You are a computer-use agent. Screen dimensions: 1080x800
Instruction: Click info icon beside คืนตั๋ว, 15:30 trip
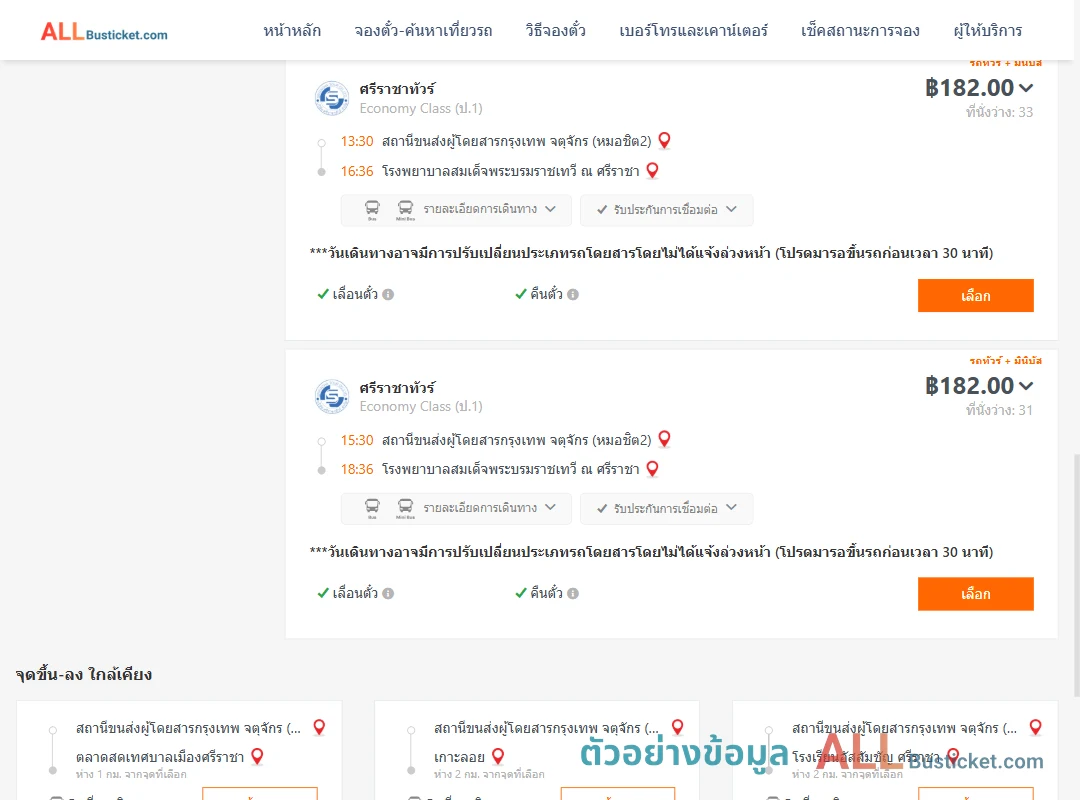(573, 593)
